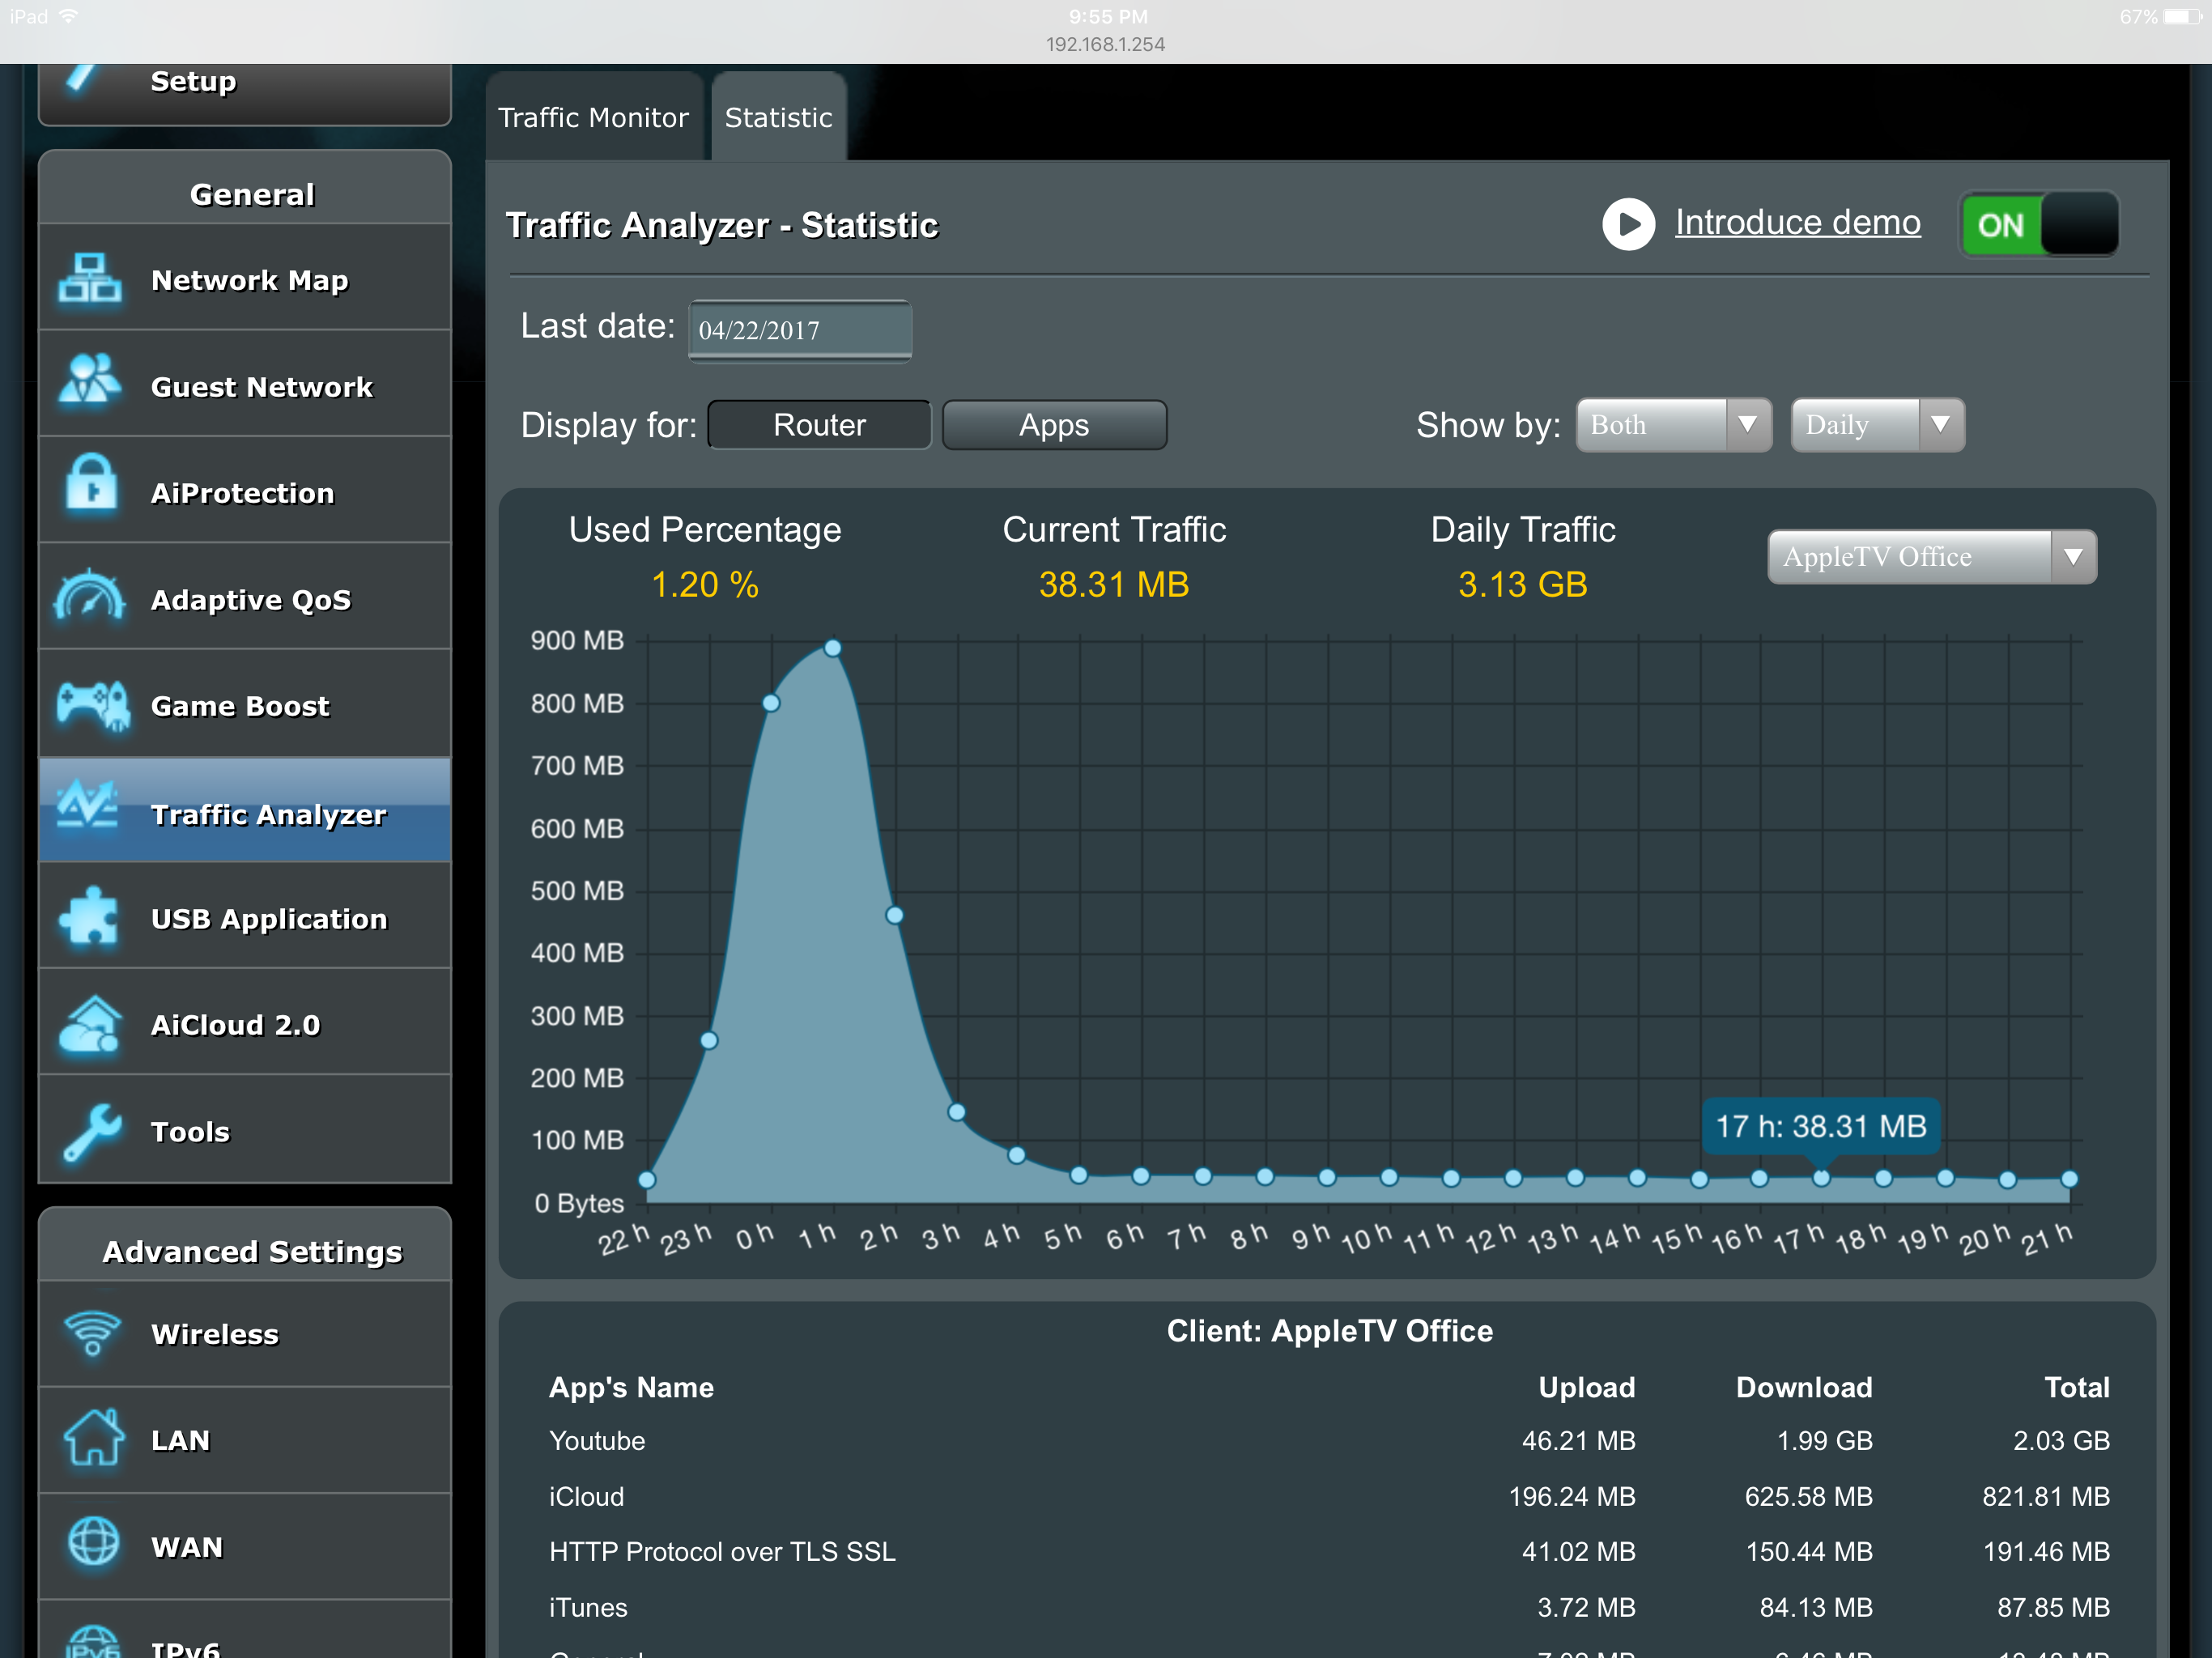Open USB Application puzzle piece icon
This screenshot has height=1658, width=2212.
[x=90, y=917]
